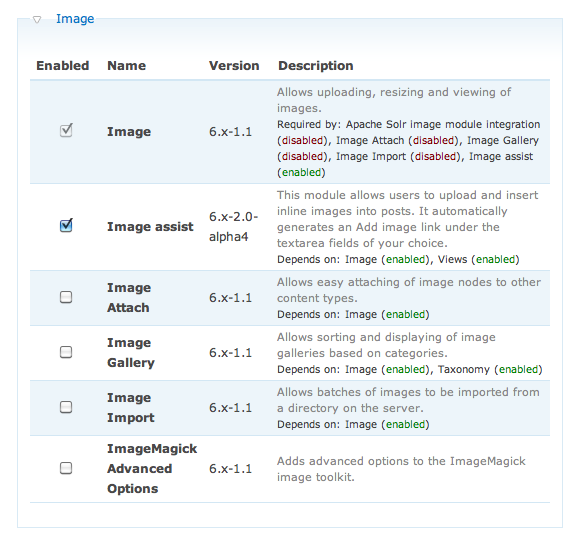
Task: Click the 'This module allows users to upload' description
Action: 407,219
